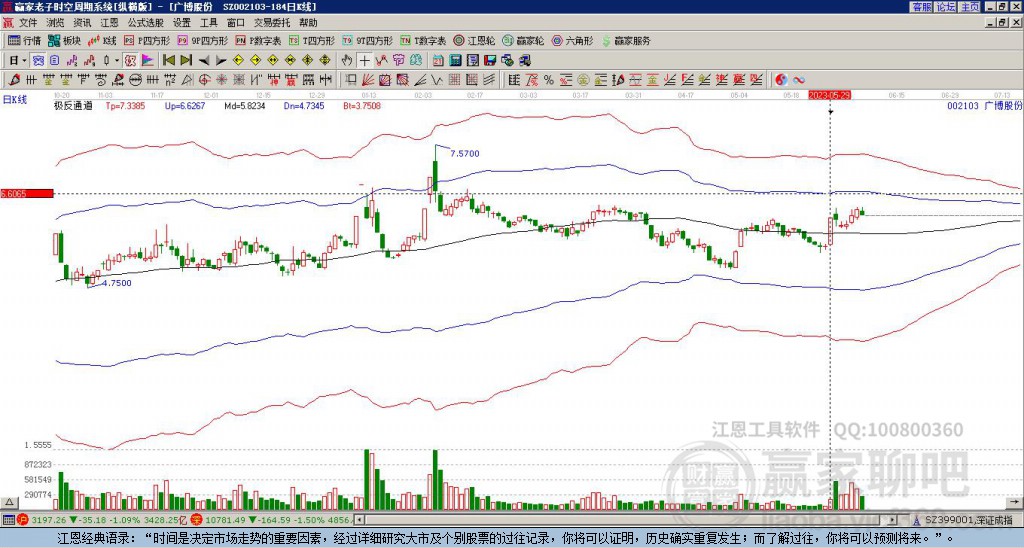Open the 资讯 menu
The image size is (1024, 548).
point(82,23)
